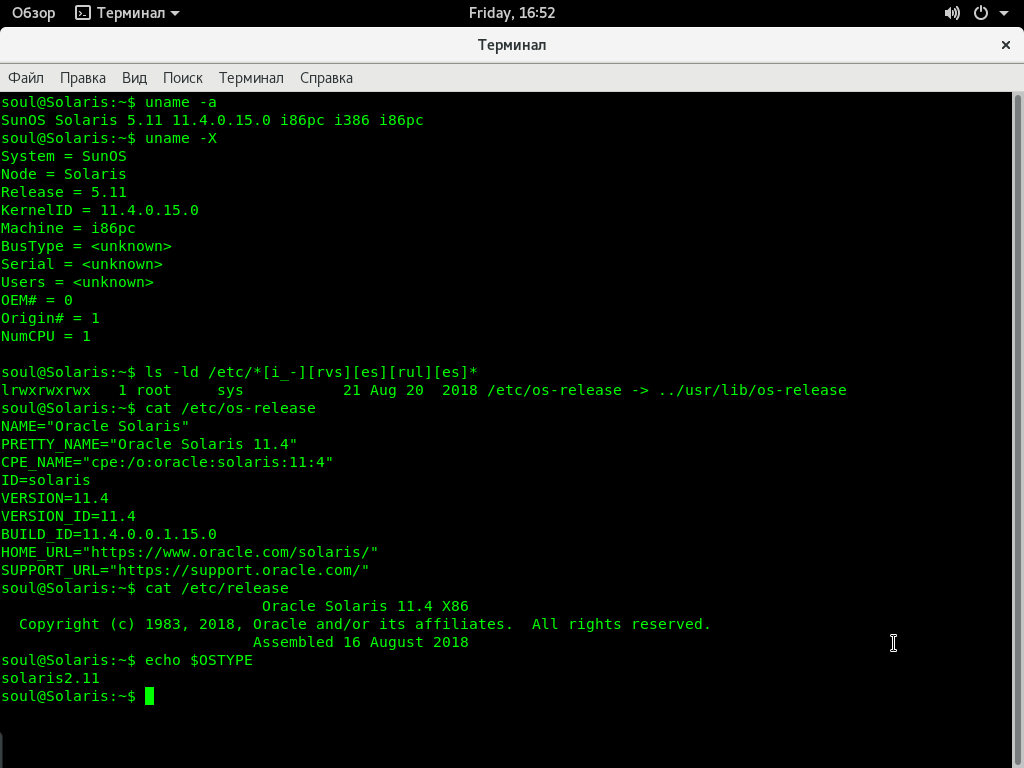The width and height of the screenshot is (1024, 768).
Task: Open the Терминал menu in menu bar
Action: [251, 78]
